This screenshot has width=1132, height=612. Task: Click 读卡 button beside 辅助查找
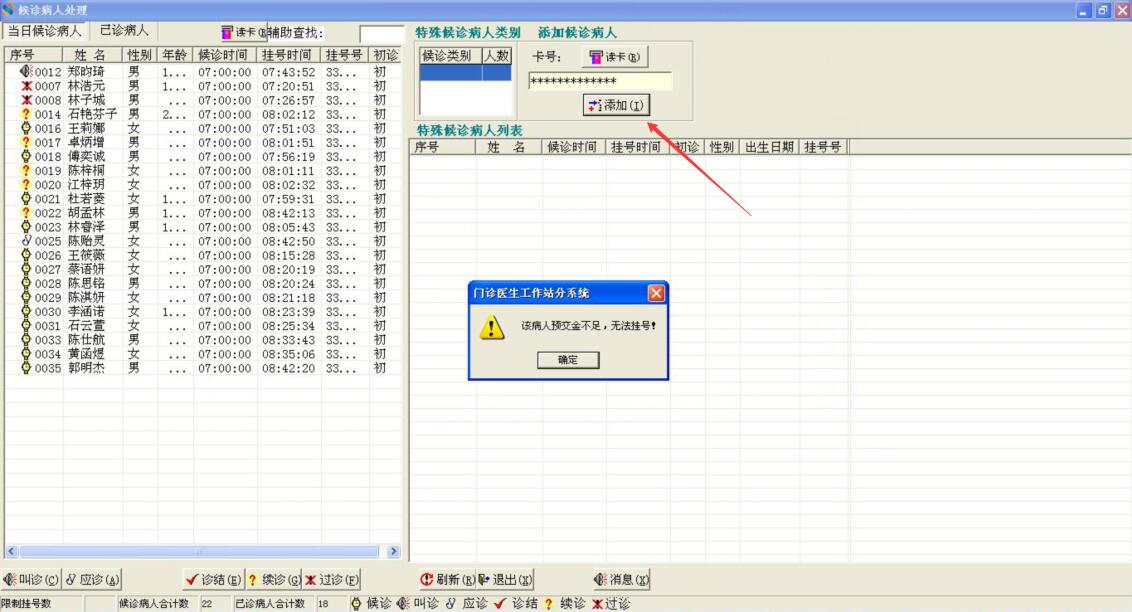(244, 32)
